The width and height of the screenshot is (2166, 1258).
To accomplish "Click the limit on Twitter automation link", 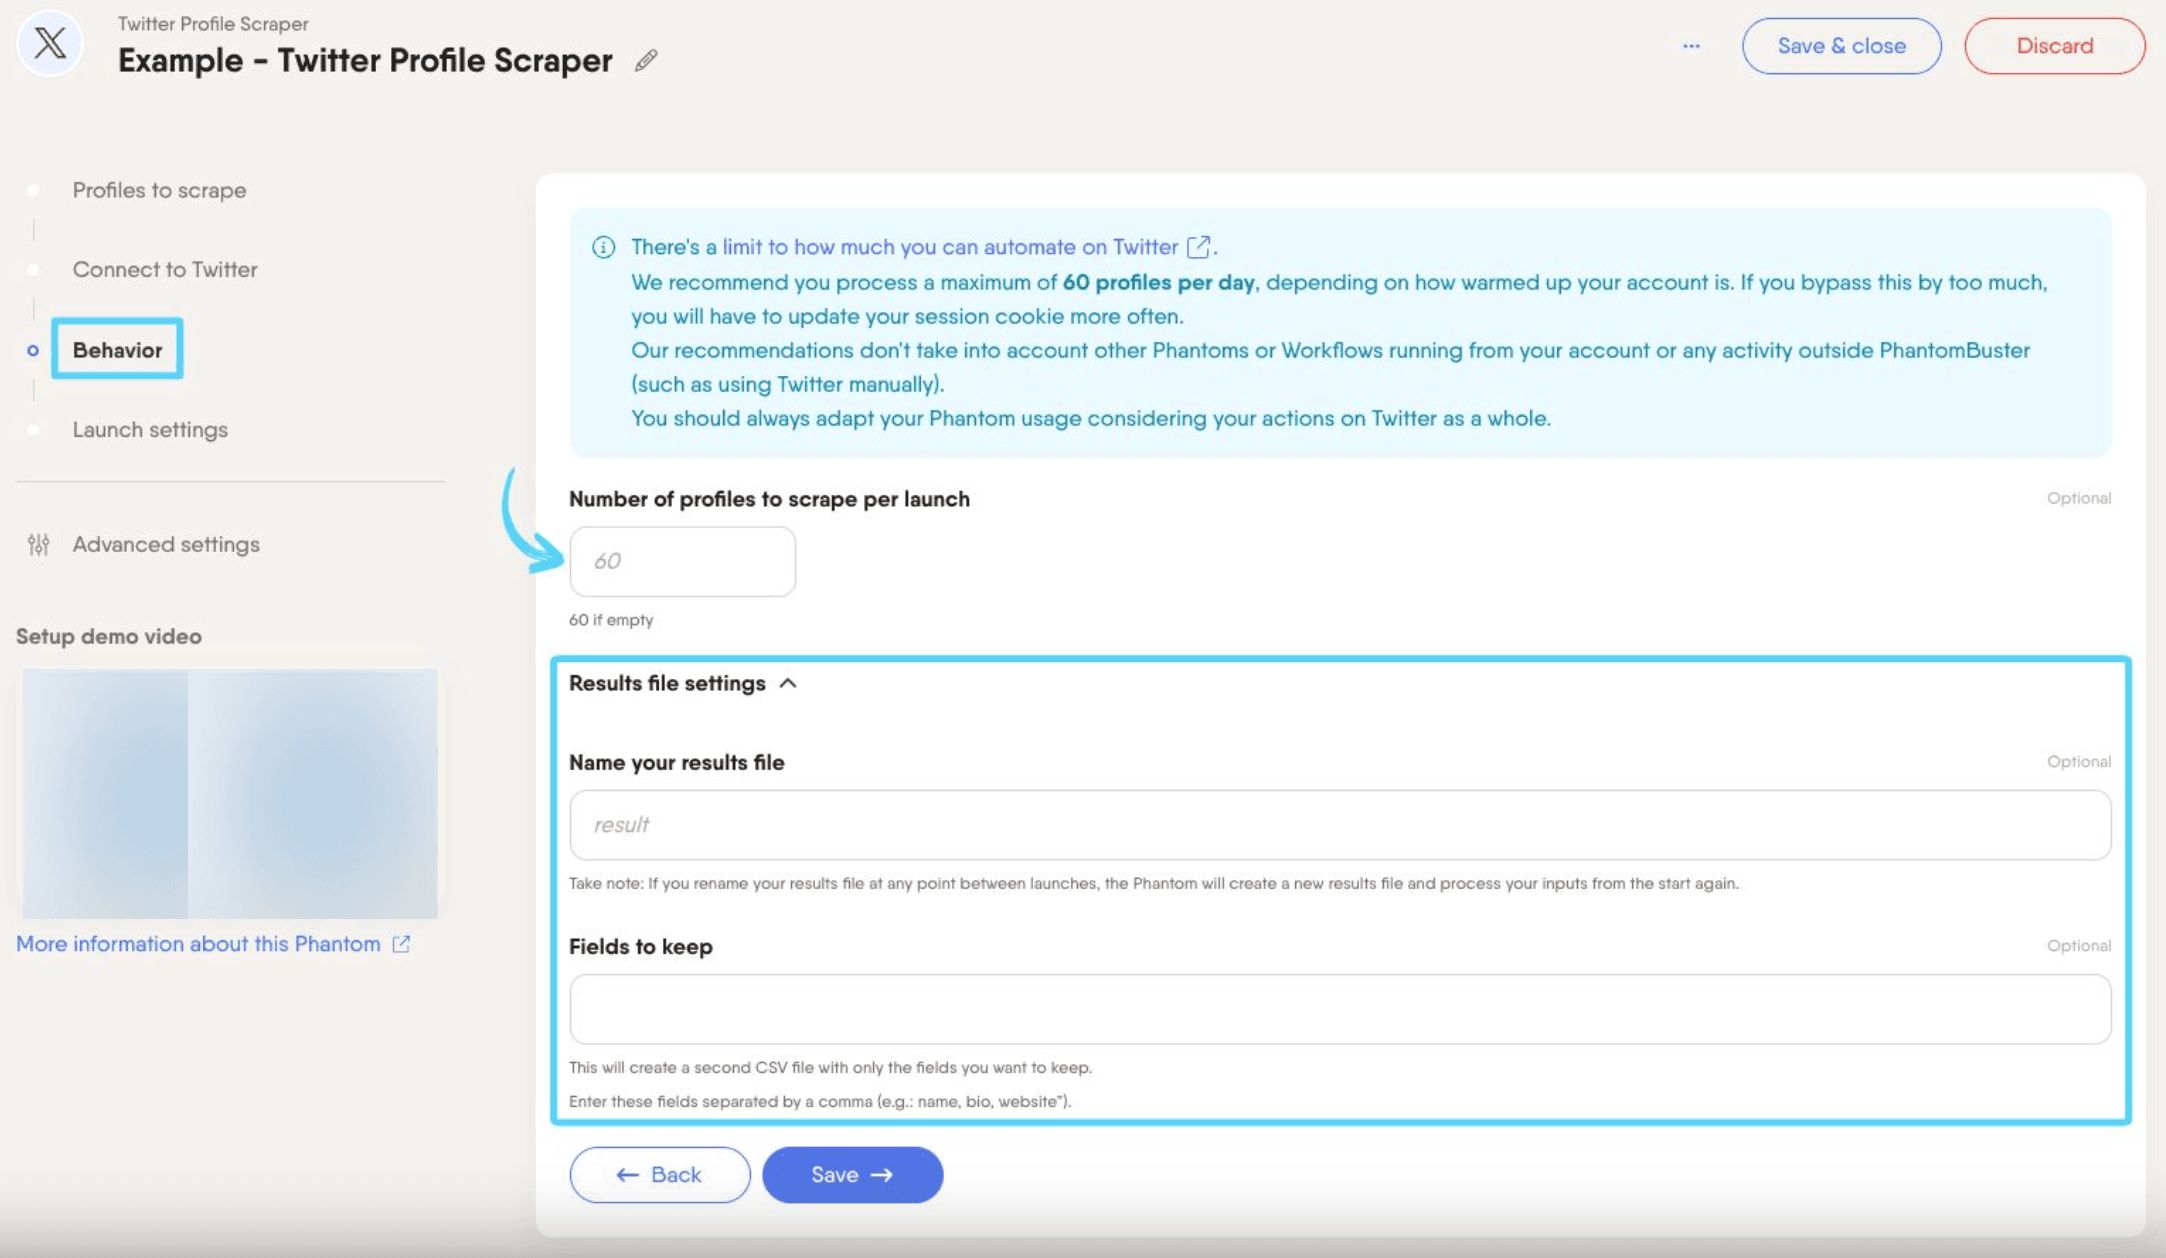I will point(950,247).
